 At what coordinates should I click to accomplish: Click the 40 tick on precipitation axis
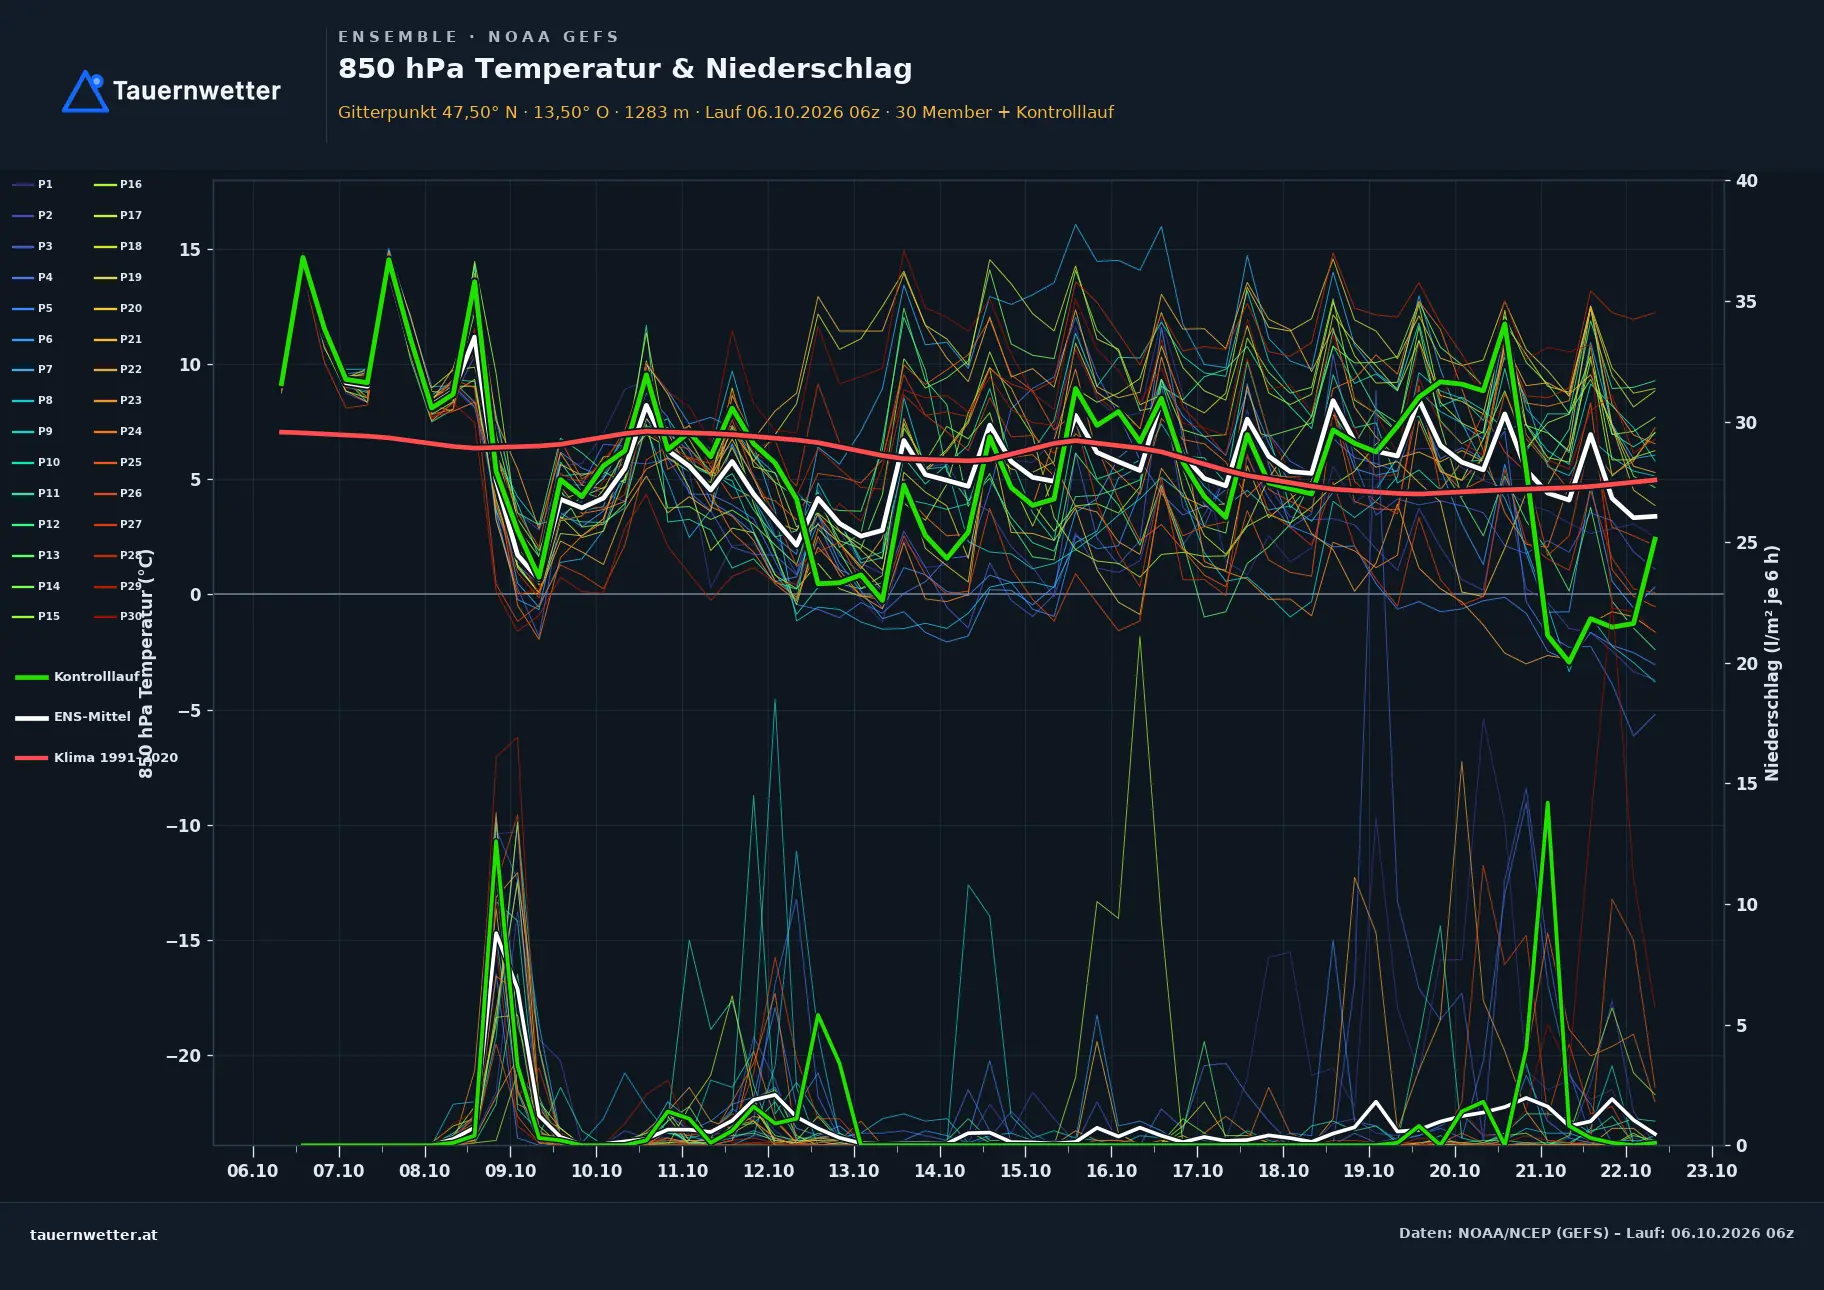1746,181
